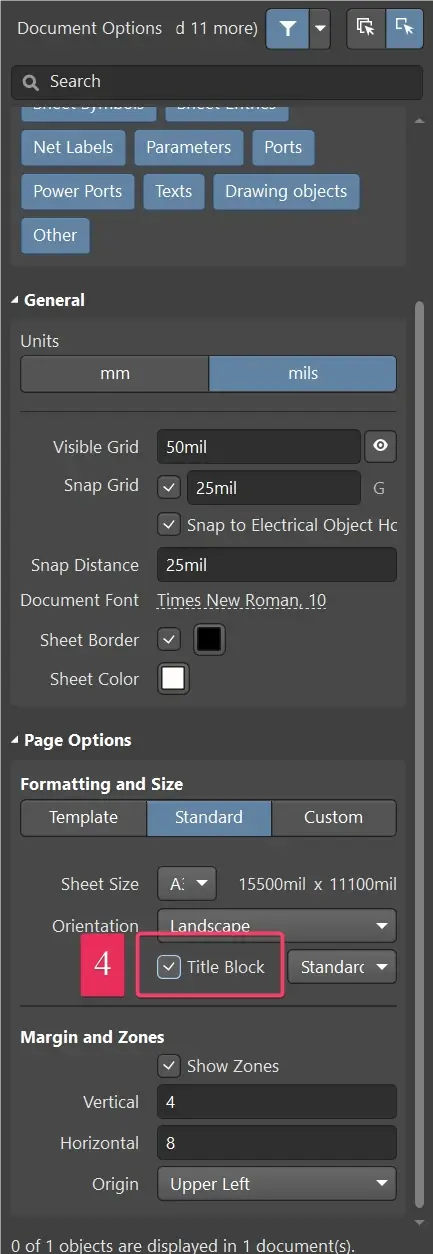Screen dimensions: 433x1254
Task: Collapse the Page Options section
Action: point(16,741)
